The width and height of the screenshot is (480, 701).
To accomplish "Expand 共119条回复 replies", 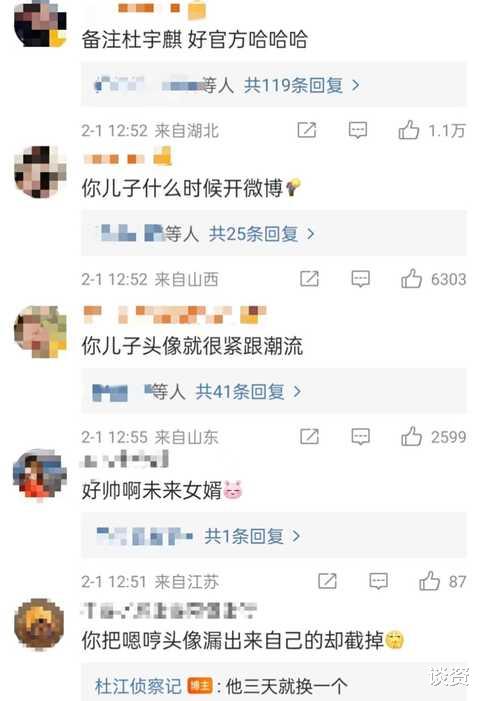I will point(302,85).
